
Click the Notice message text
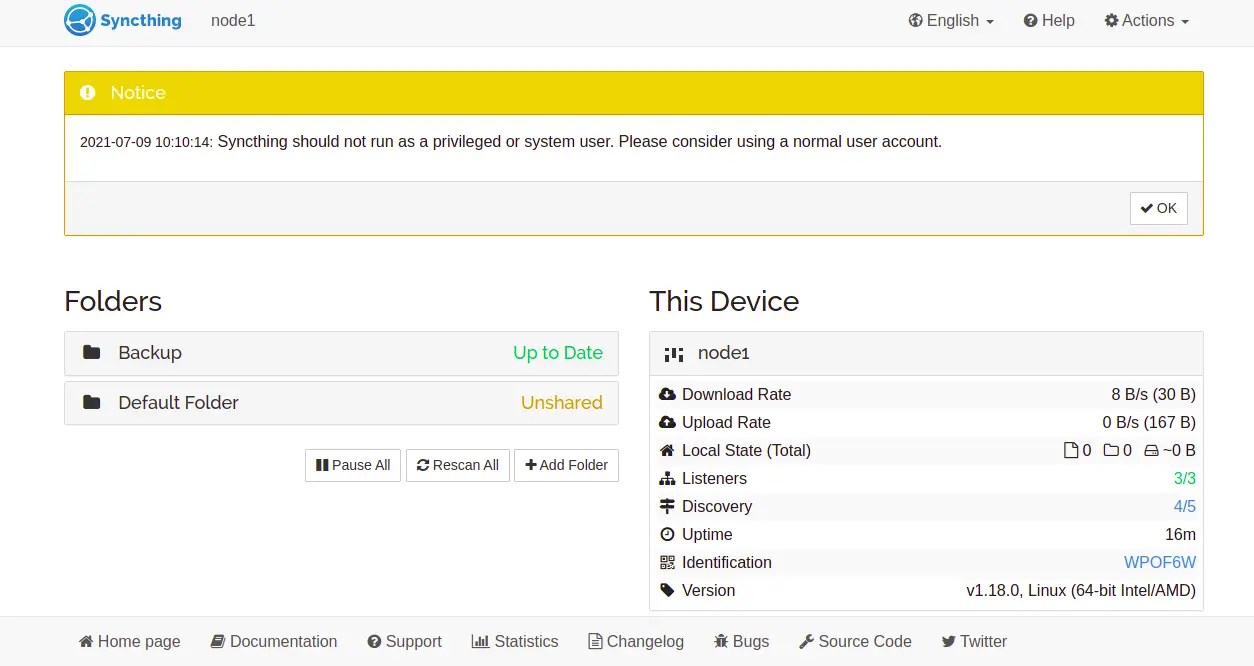pos(580,142)
